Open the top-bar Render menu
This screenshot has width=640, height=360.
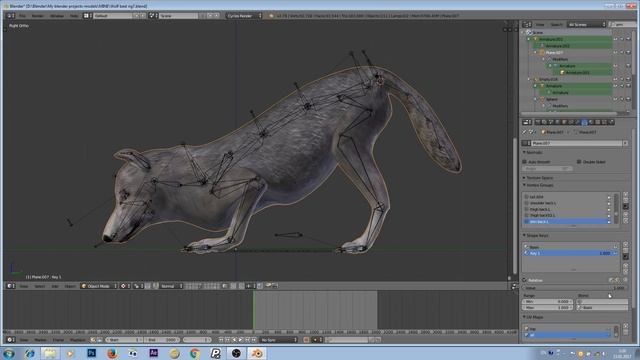coord(38,16)
